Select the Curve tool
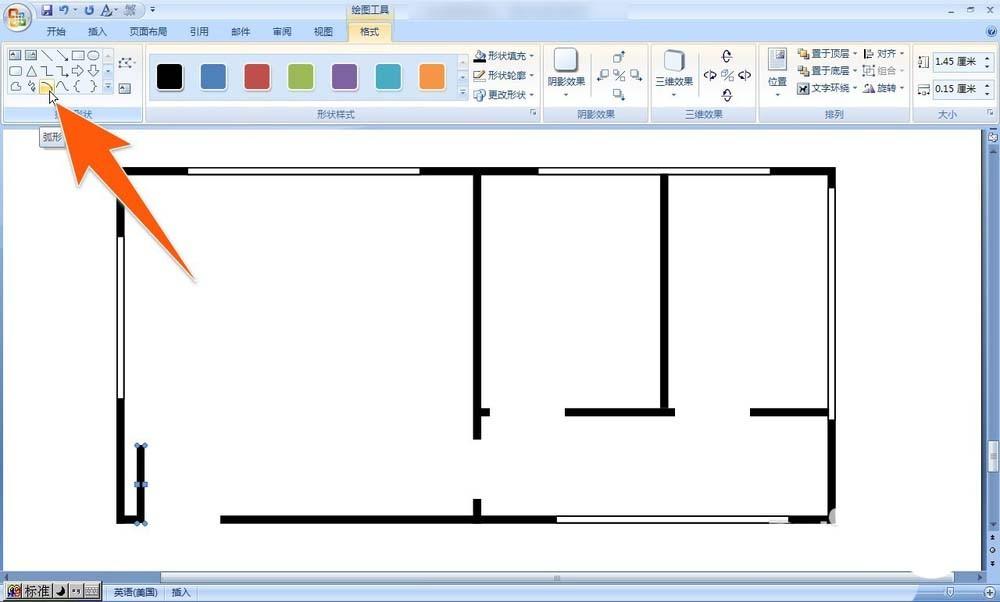 point(62,86)
